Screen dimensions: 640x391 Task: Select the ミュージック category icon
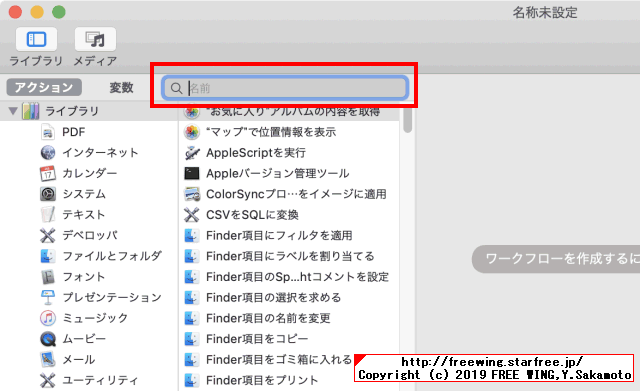point(48,318)
